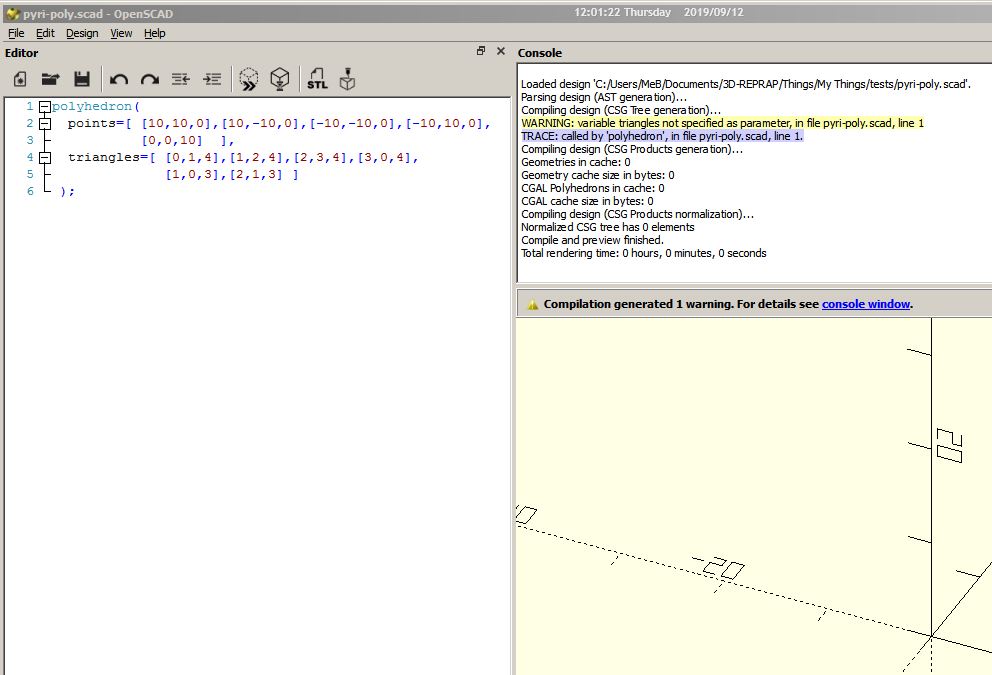The image size is (992, 675).
Task: Open an existing .scad file
Action: click(51, 78)
